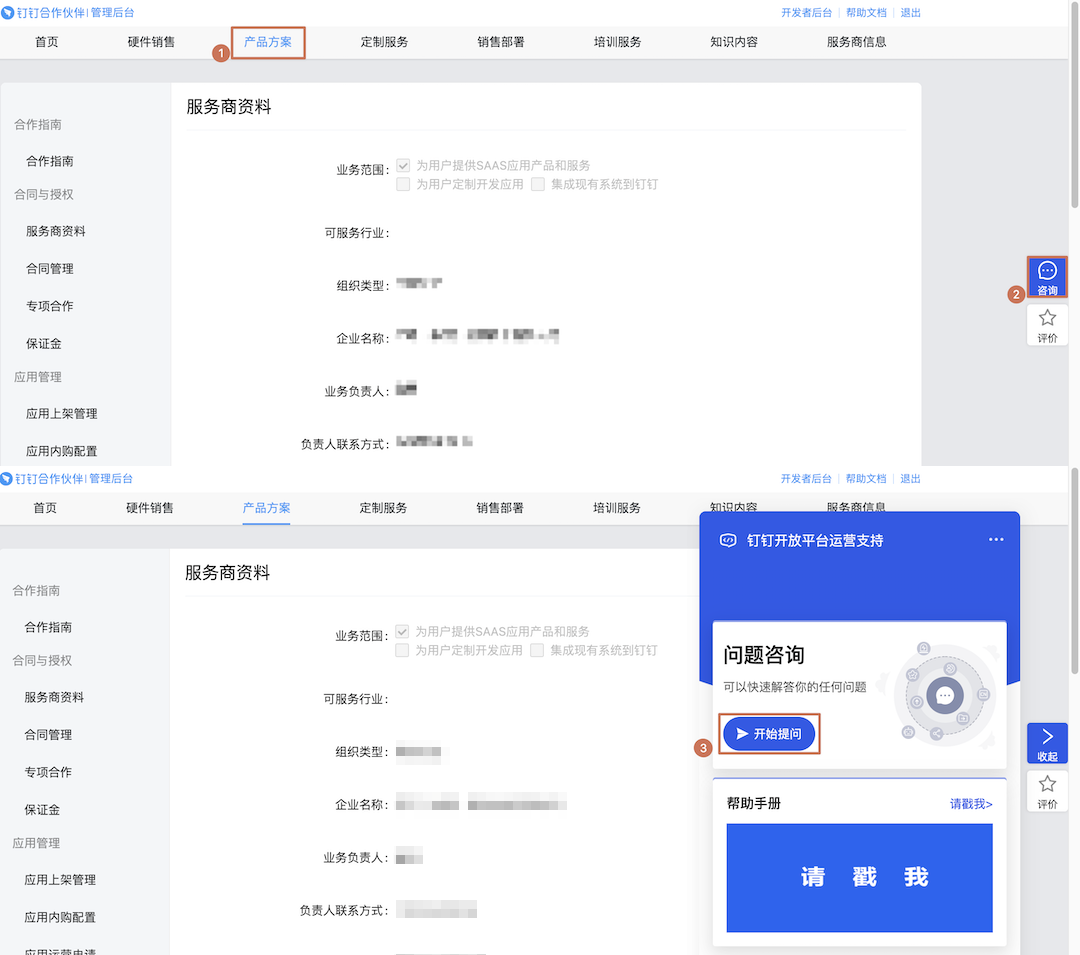Switch to 服务商信息 tab in the upper page
This screenshot has width=1080, height=955.
click(856, 42)
